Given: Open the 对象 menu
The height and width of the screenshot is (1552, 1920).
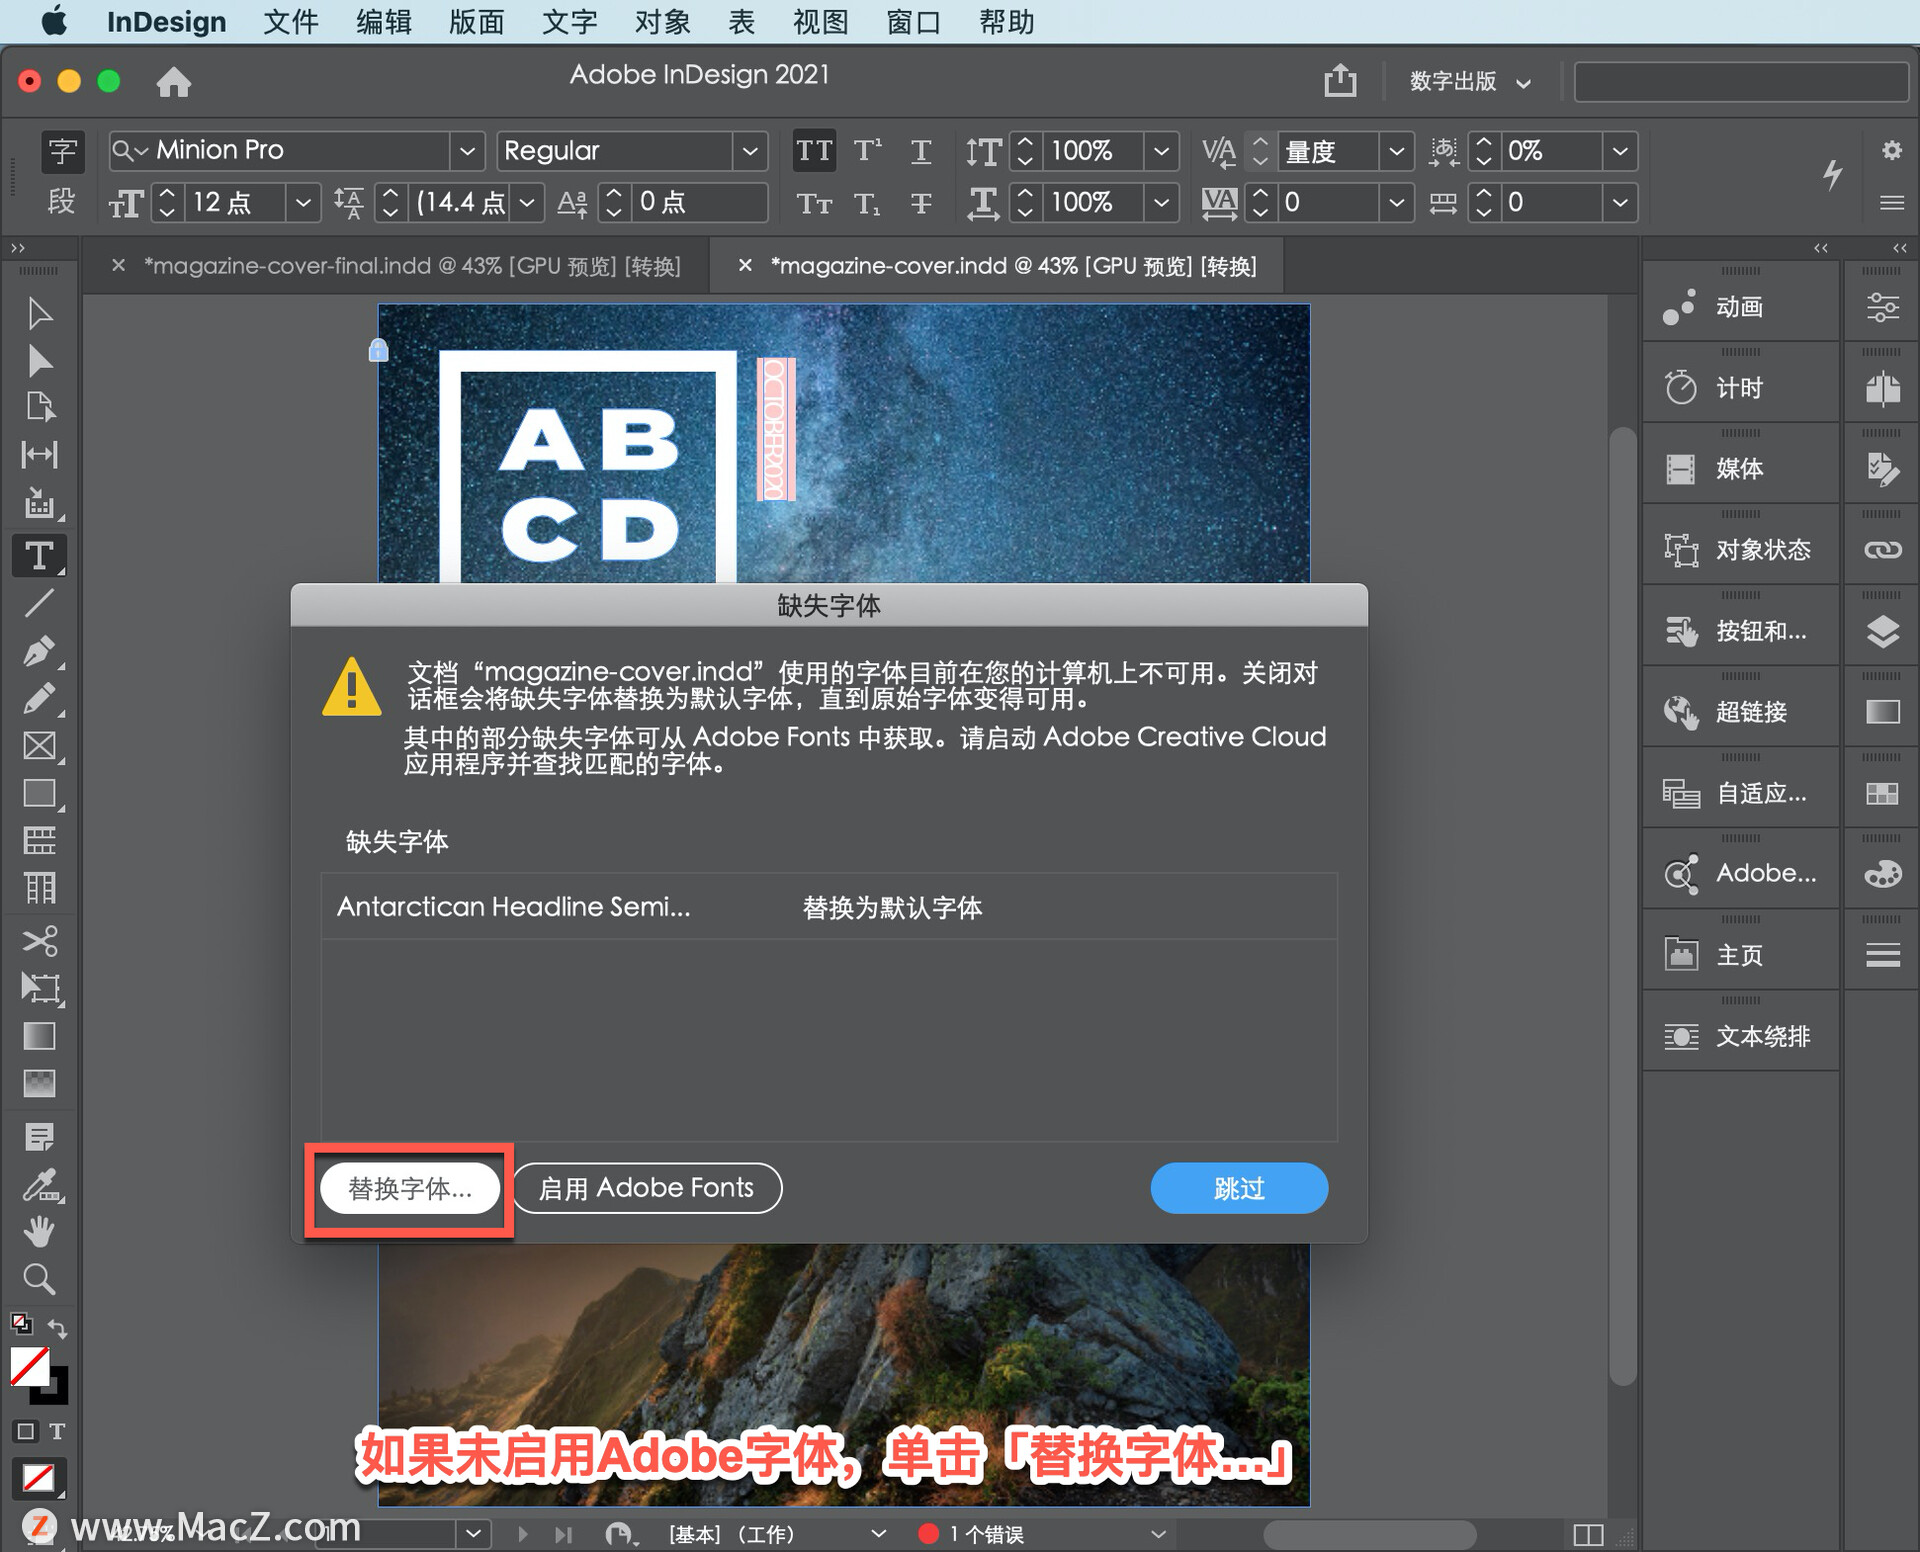Looking at the screenshot, I should click(x=662, y=21).
